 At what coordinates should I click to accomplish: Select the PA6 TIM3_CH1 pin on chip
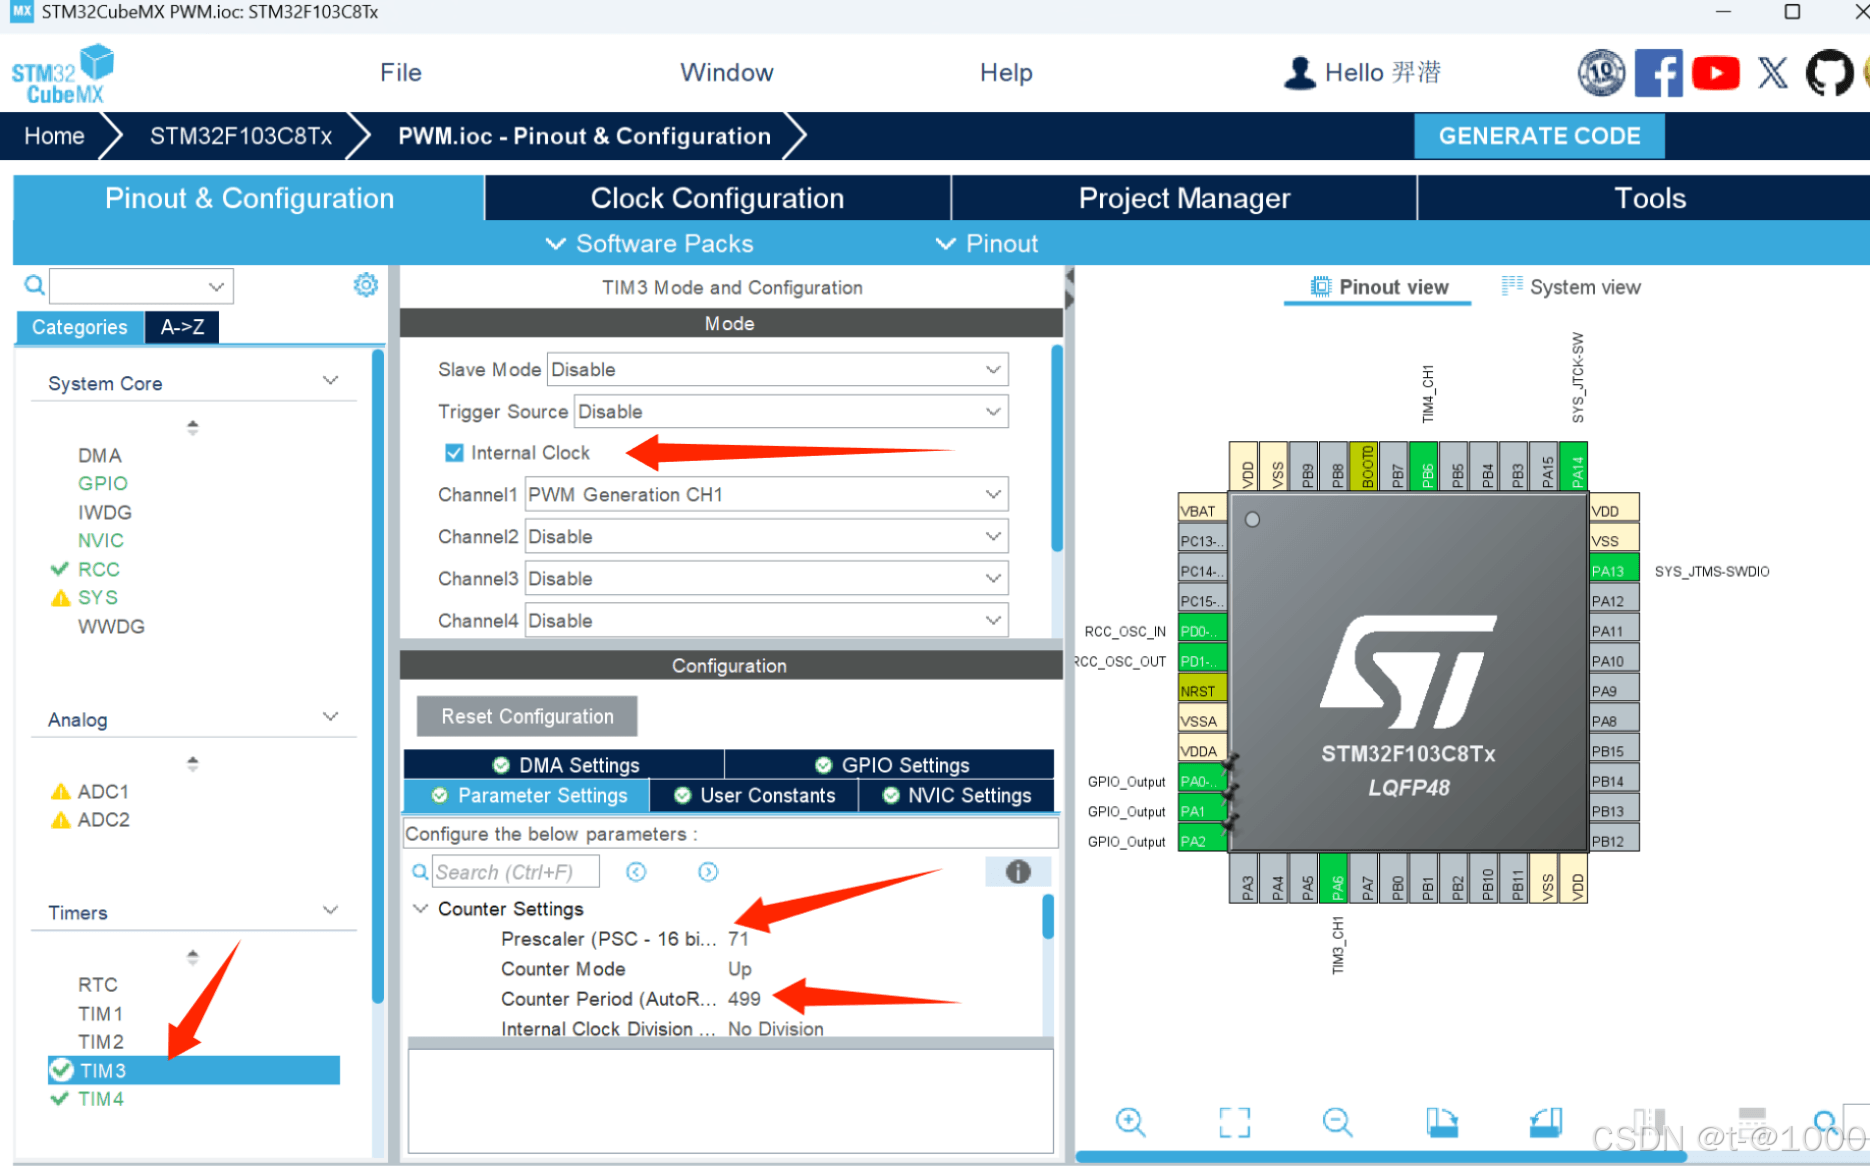pos(1334,878)
